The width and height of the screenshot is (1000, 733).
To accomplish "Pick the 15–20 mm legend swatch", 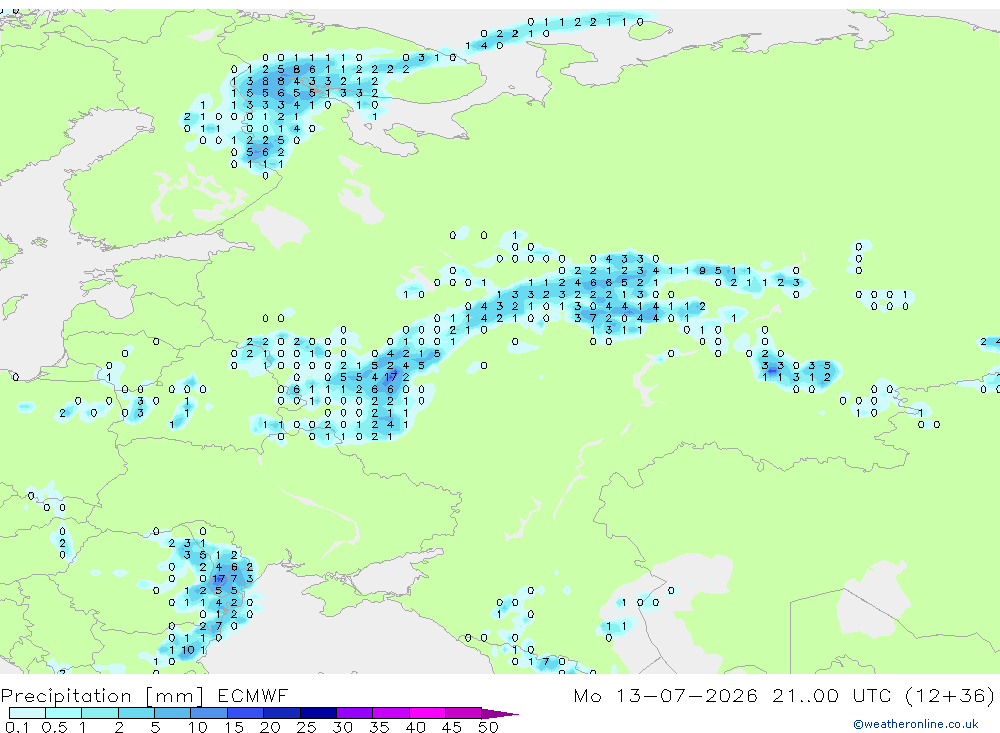I will [245, 713].
